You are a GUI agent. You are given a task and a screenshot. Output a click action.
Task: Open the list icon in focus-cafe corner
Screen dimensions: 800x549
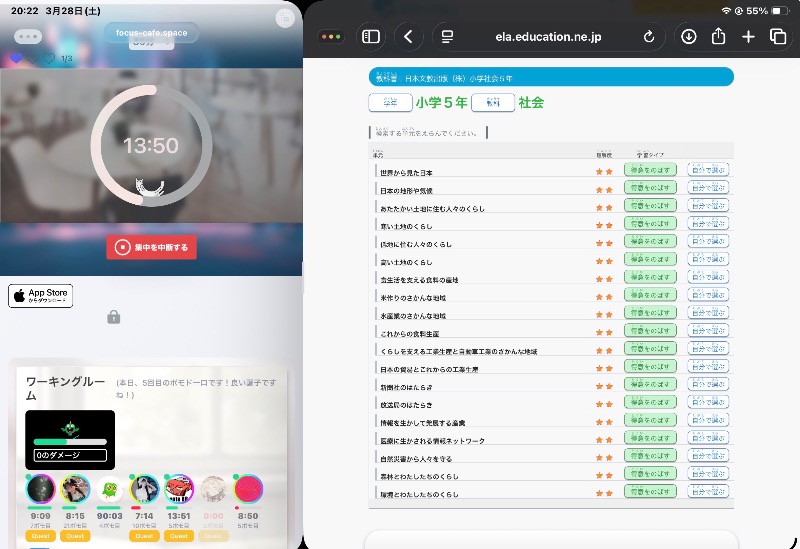coord(285,18)
